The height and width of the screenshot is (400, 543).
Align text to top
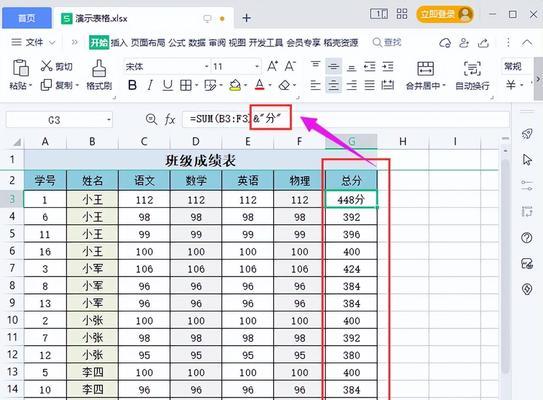click(x=315, y=66)
